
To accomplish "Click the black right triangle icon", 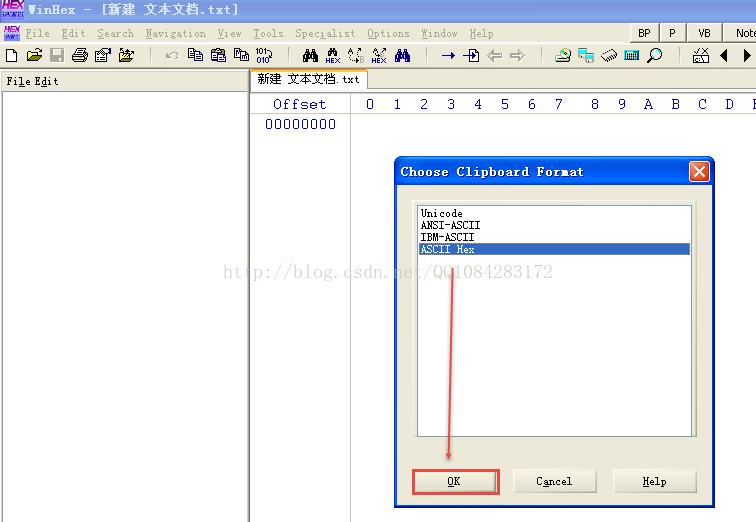I will tap(747, 56).
